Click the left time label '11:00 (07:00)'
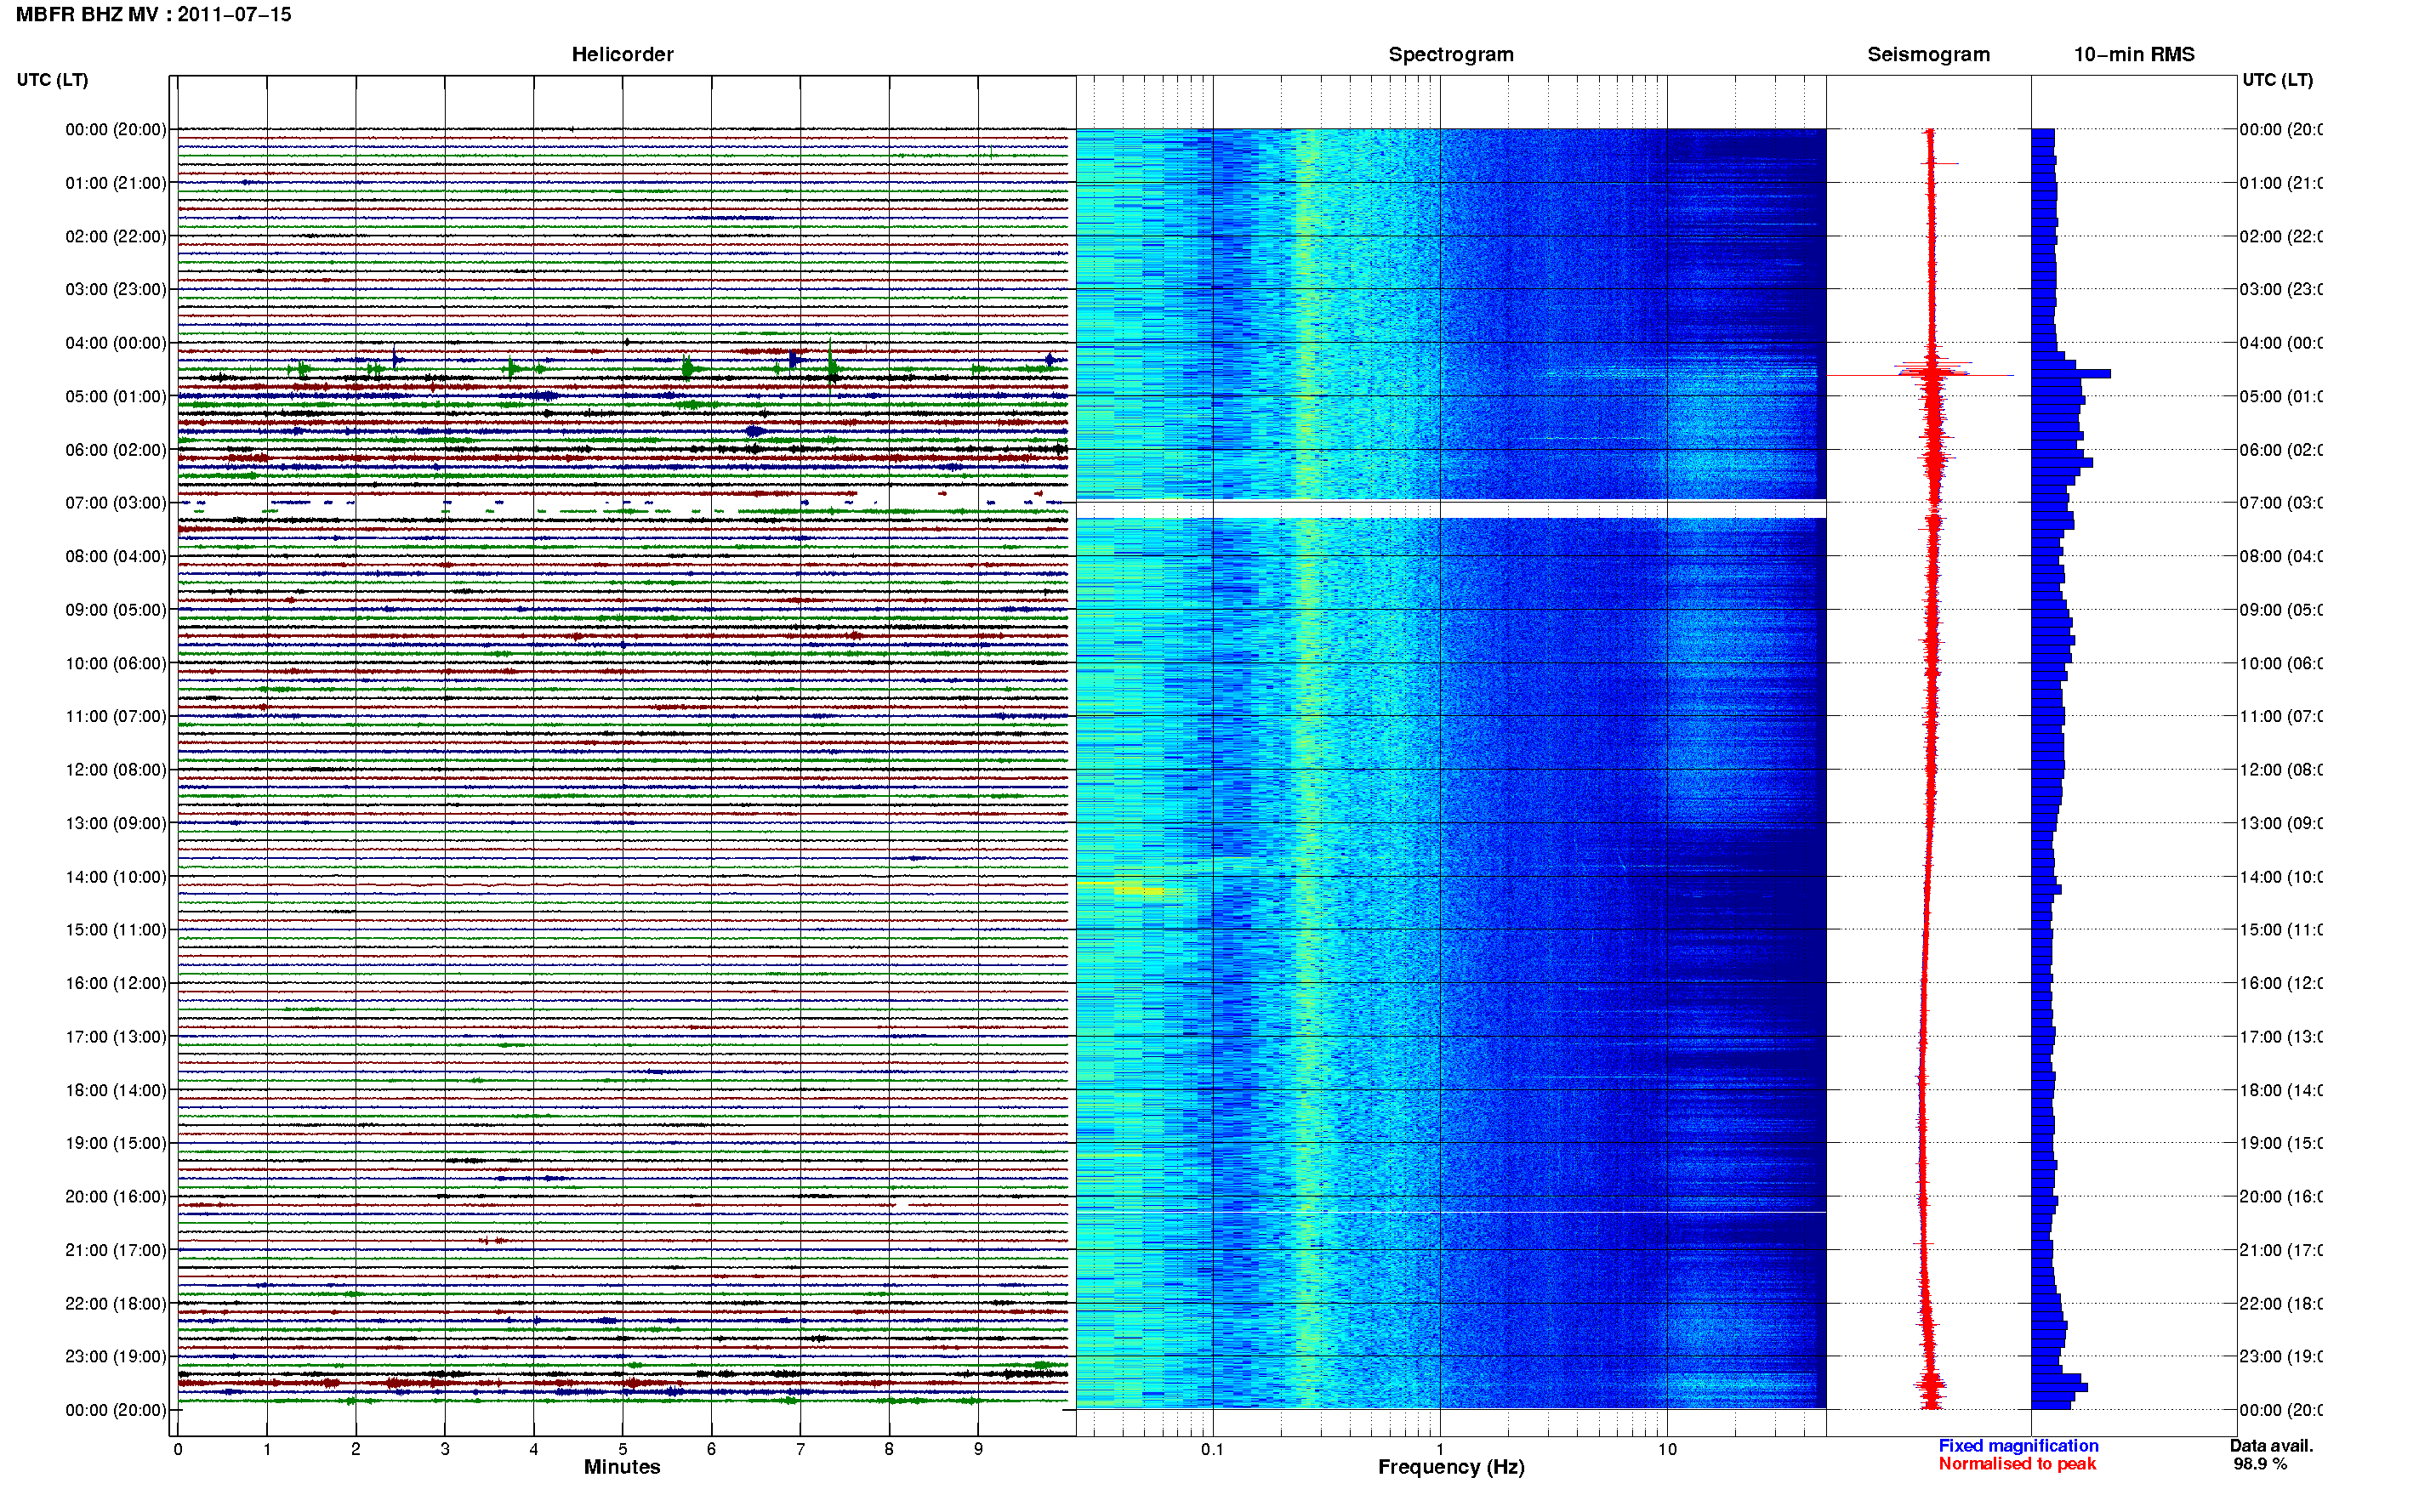2419x1512 pixels. 116,716
